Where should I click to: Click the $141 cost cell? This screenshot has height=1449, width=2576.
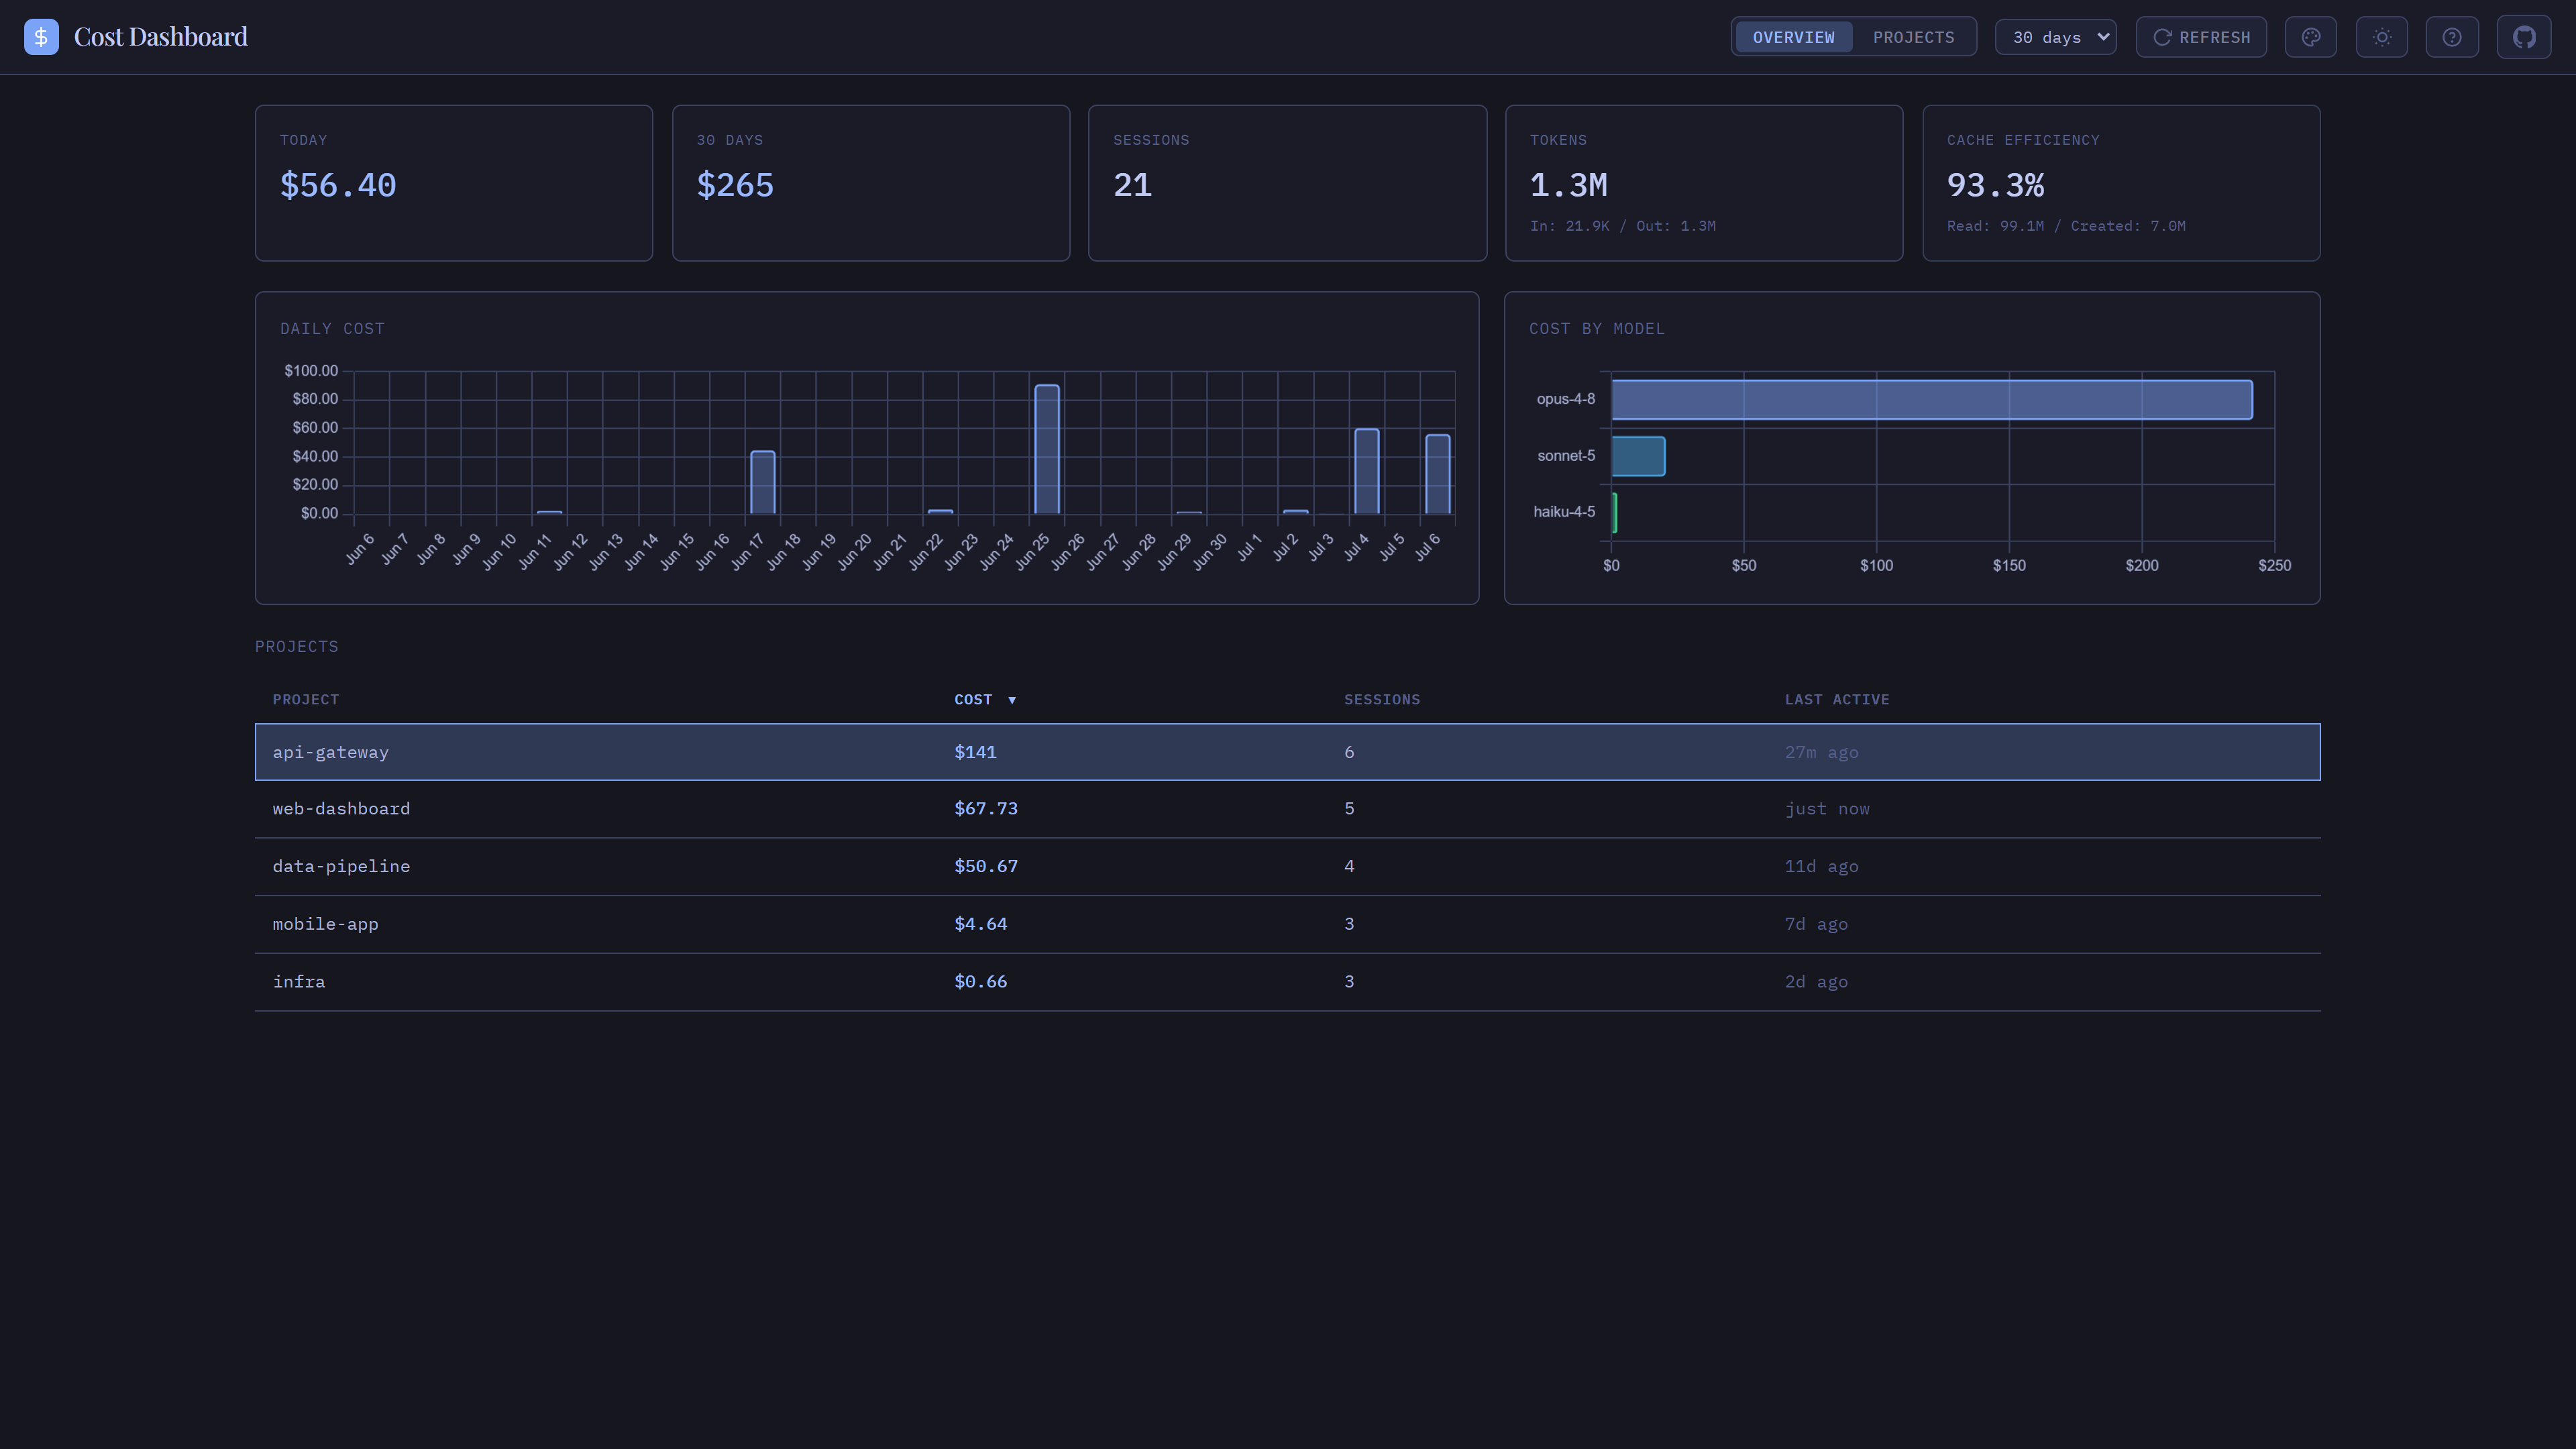pyautogui.click(x=975, y=752)
